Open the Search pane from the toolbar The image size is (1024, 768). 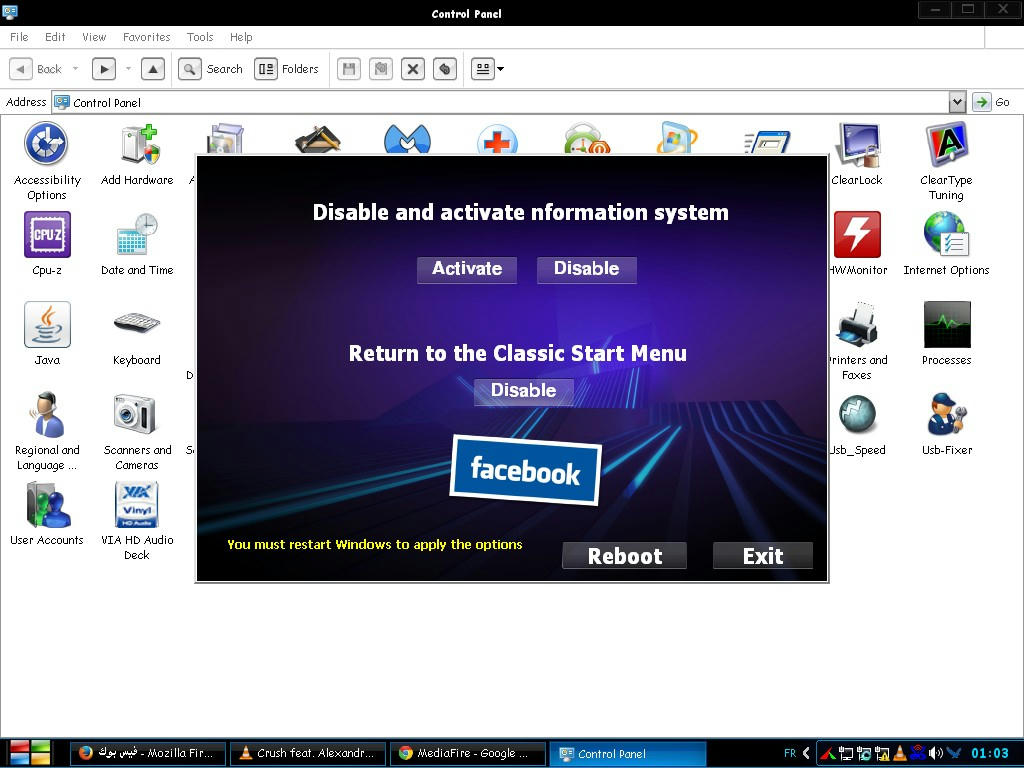[211, 69]
